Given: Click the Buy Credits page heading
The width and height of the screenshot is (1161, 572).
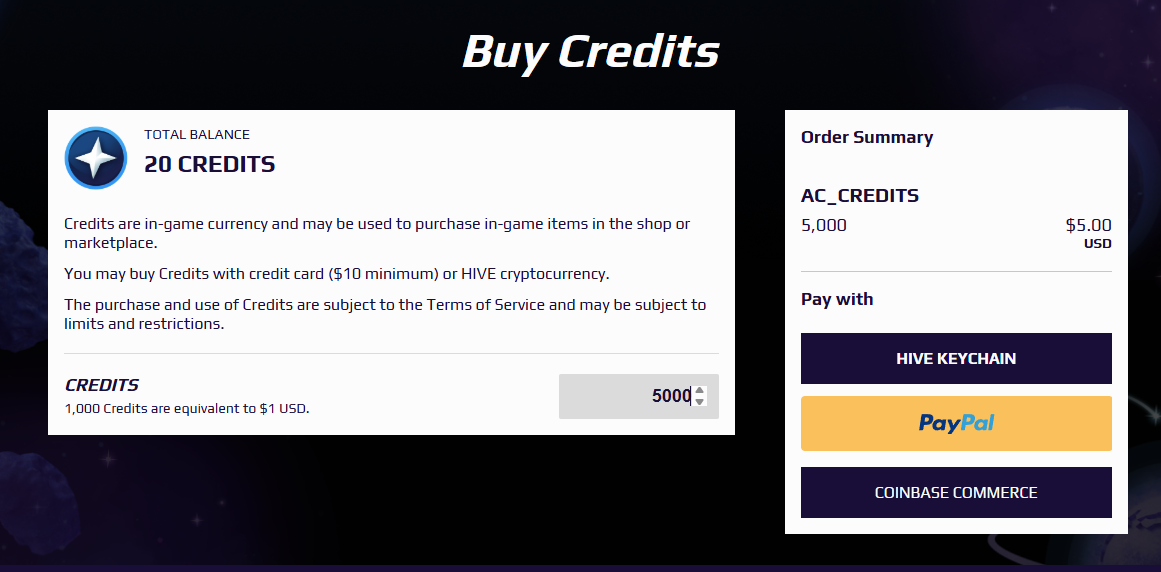Looking at the screenshot, I should [x=590, y=52].
